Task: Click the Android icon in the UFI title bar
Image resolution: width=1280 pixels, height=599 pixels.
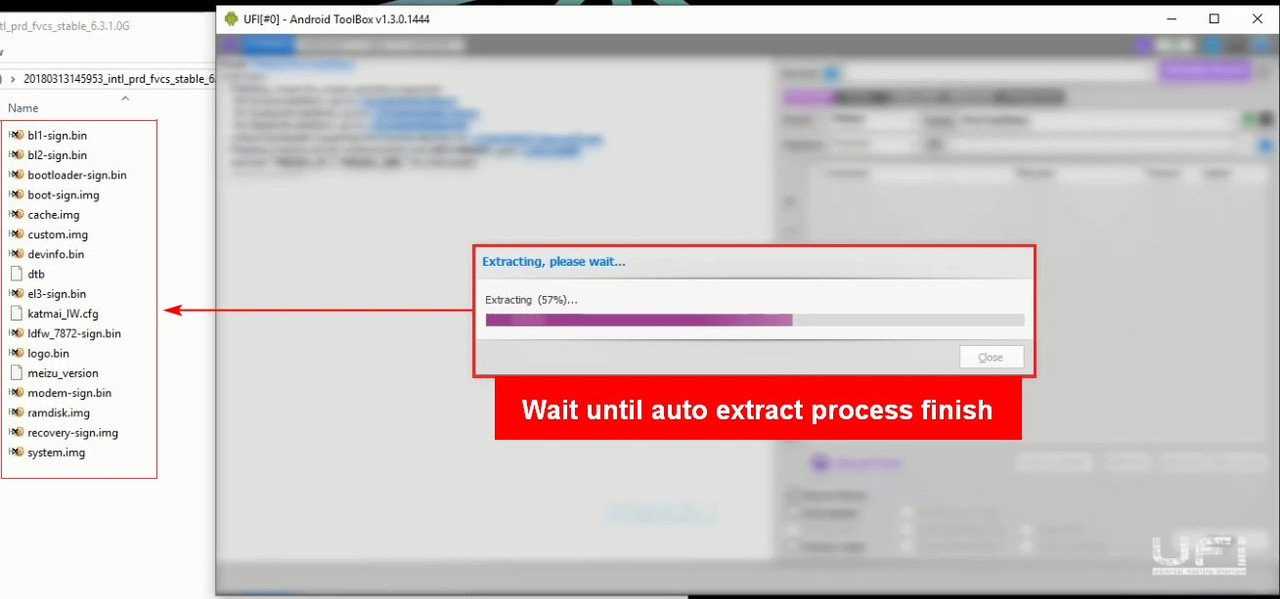Action: pos(232,19)
